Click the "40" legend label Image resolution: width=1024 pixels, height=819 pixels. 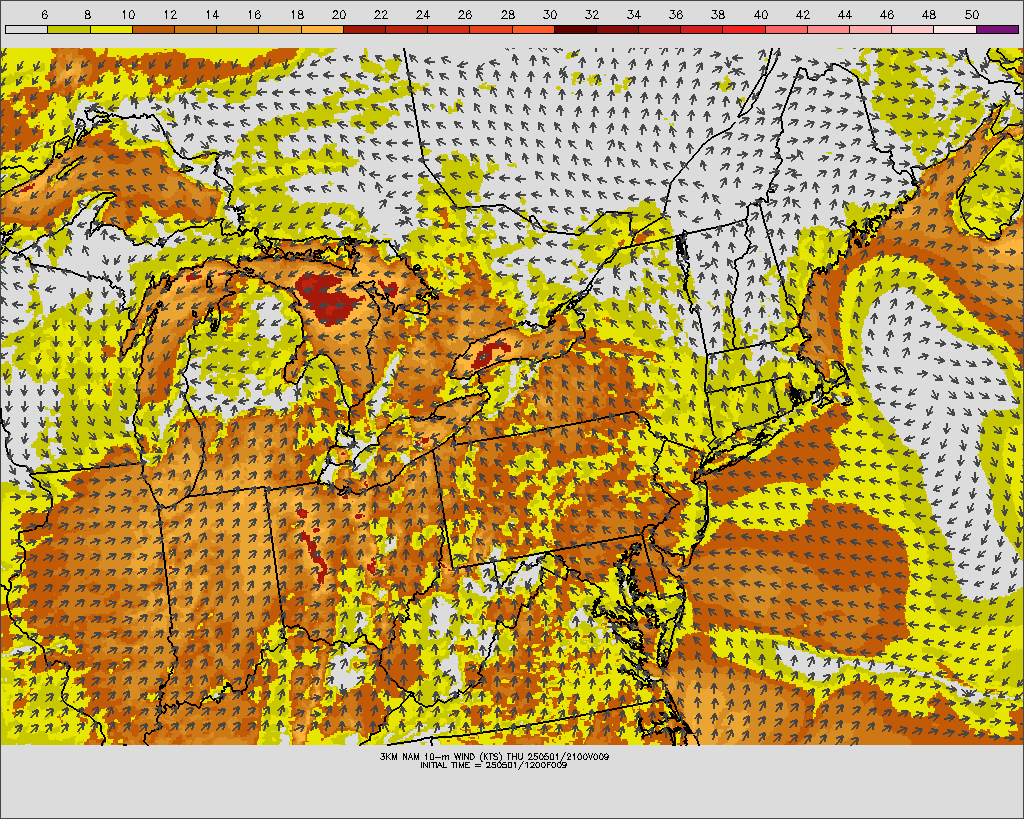760,15
